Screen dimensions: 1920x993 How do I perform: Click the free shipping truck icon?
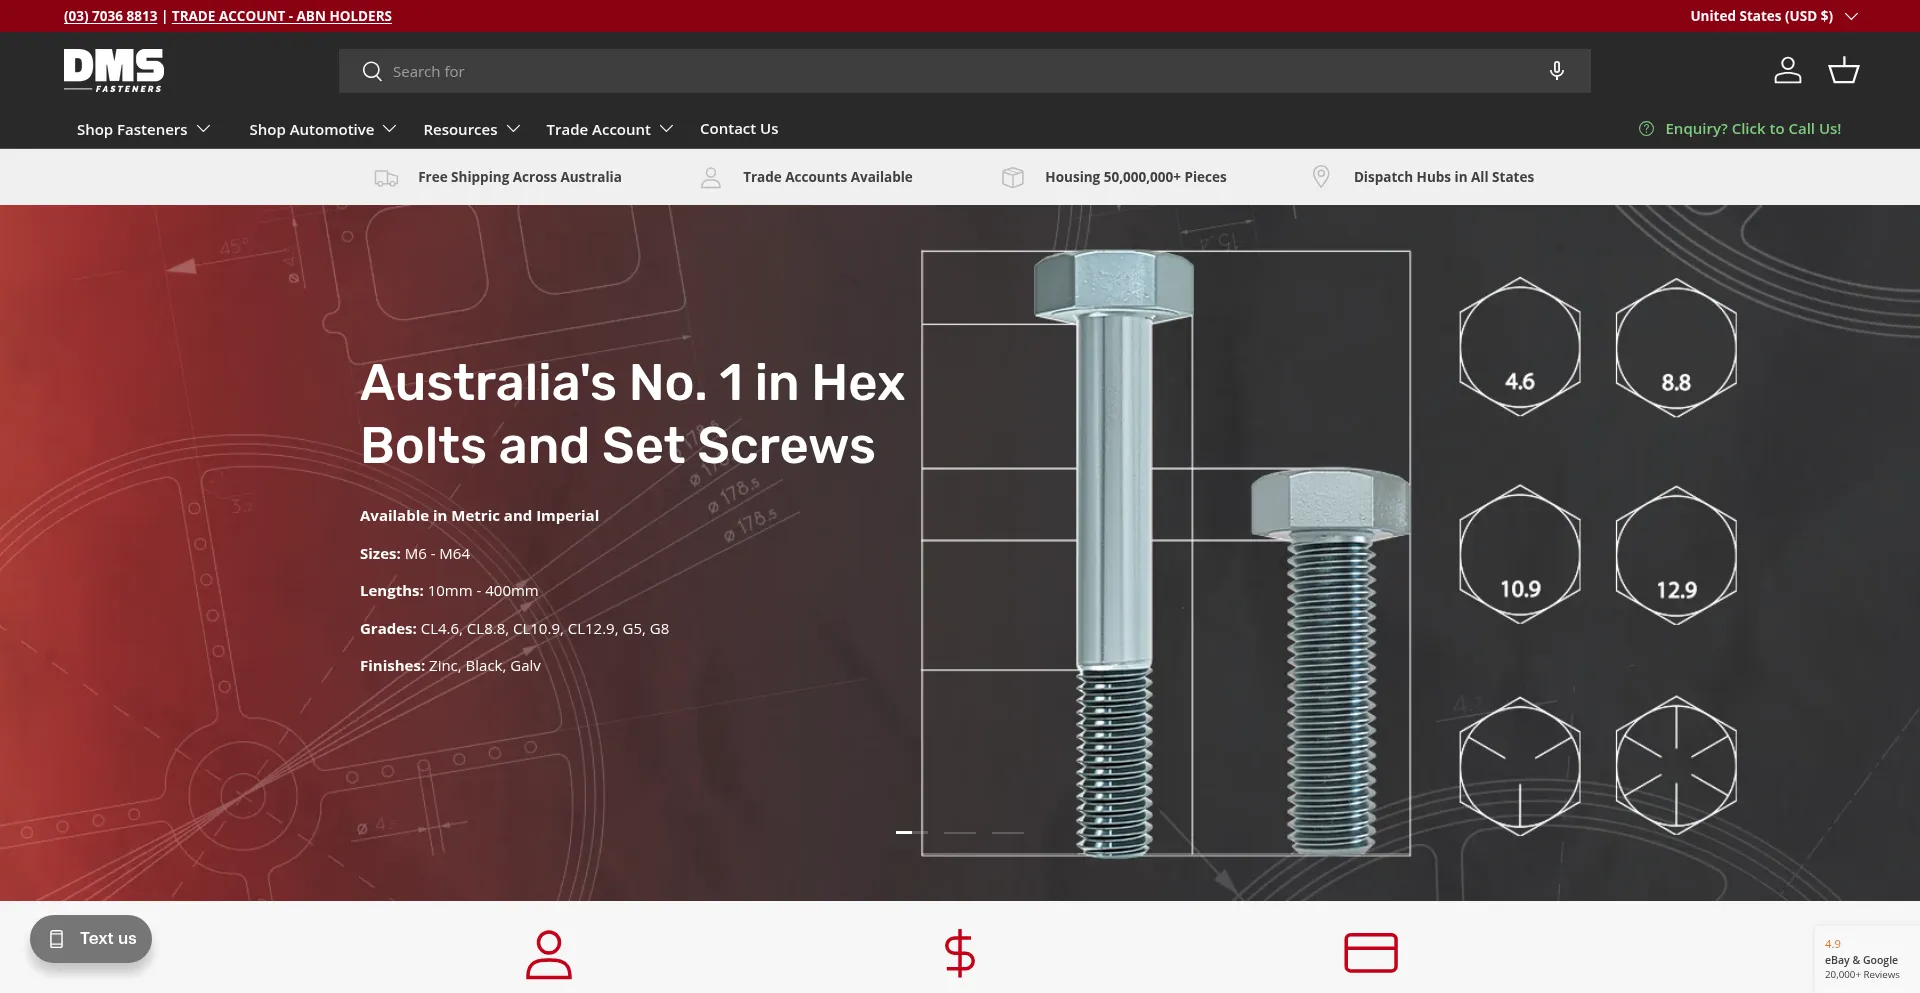[386, 178]
